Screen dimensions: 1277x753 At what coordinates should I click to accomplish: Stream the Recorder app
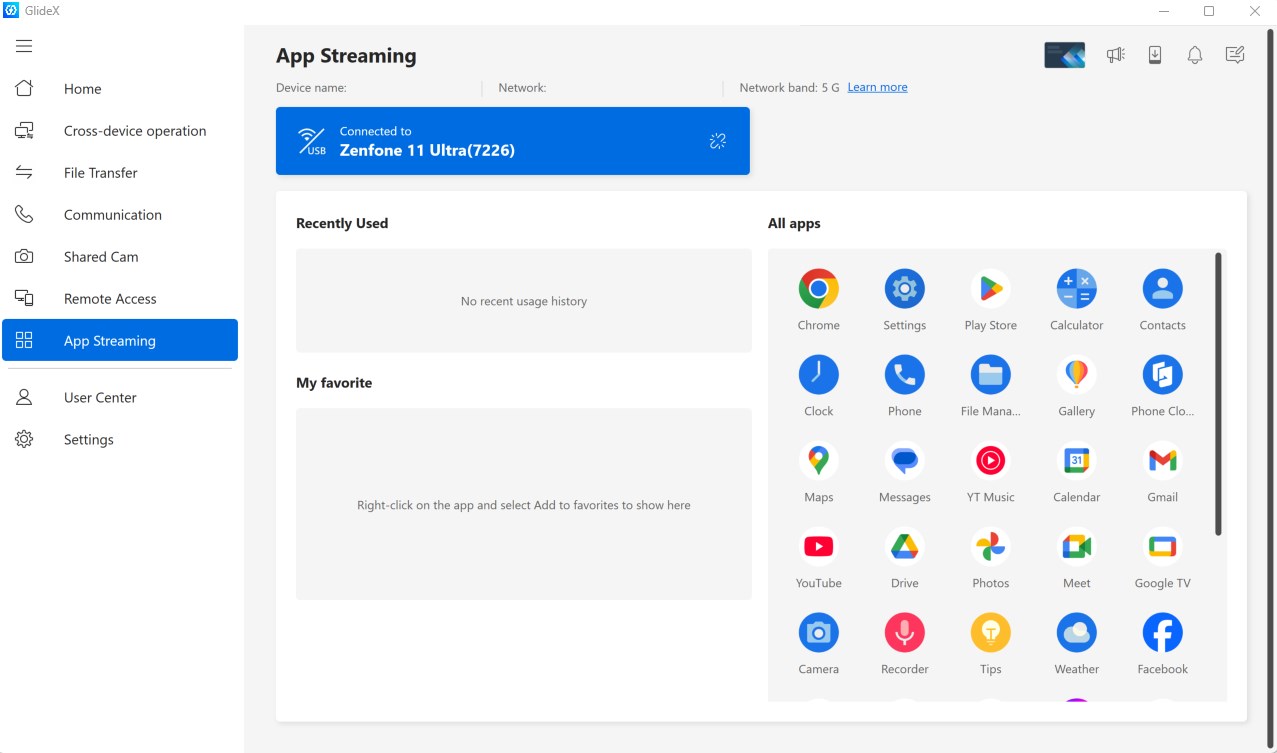pos(903,632)
